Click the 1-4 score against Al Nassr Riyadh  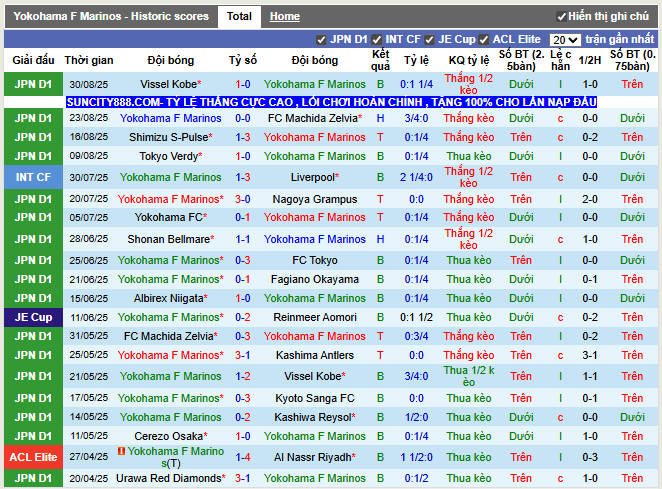click(x=243, y=457)
